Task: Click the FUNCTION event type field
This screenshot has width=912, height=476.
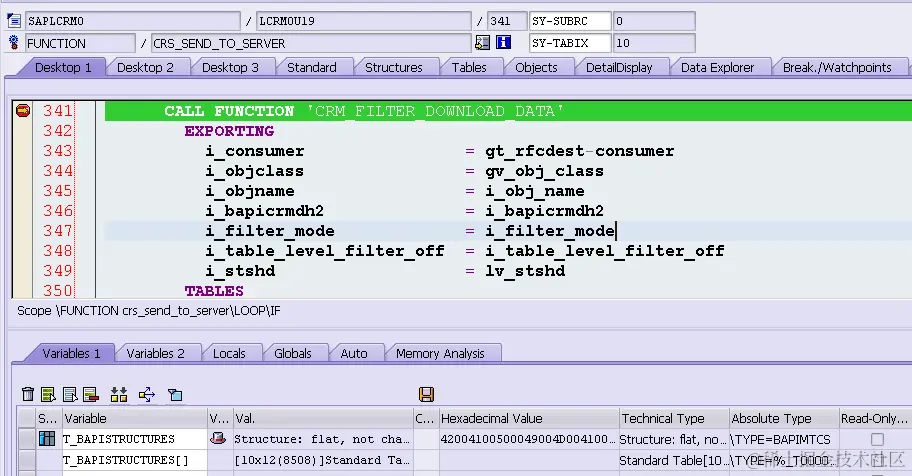Action: coord(80,43)
